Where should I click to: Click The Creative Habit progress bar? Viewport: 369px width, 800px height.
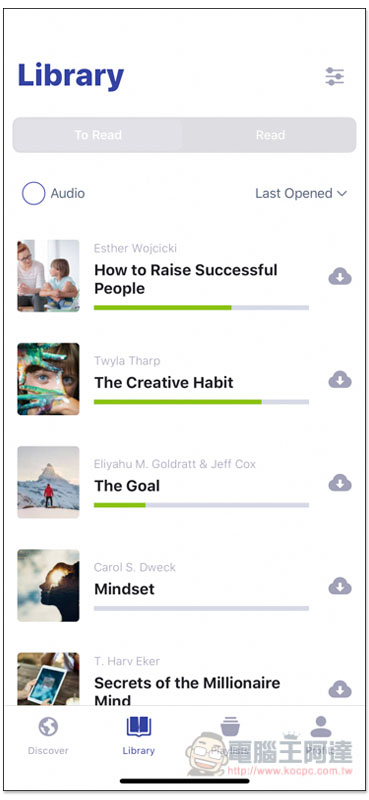[x=202, y=402]
